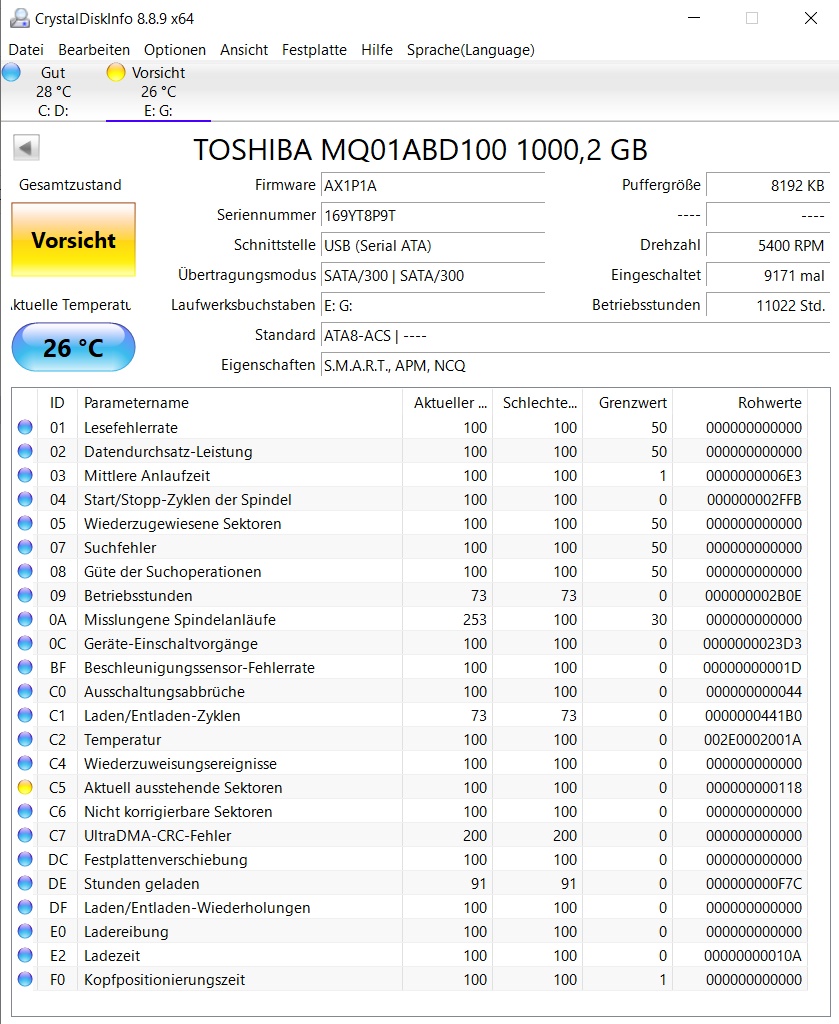Image resolution: width=839 pixels, height=1024 pixels.
Task: Click the blue status icon for Festplattenverschiebung
Action: click(25, 859)
